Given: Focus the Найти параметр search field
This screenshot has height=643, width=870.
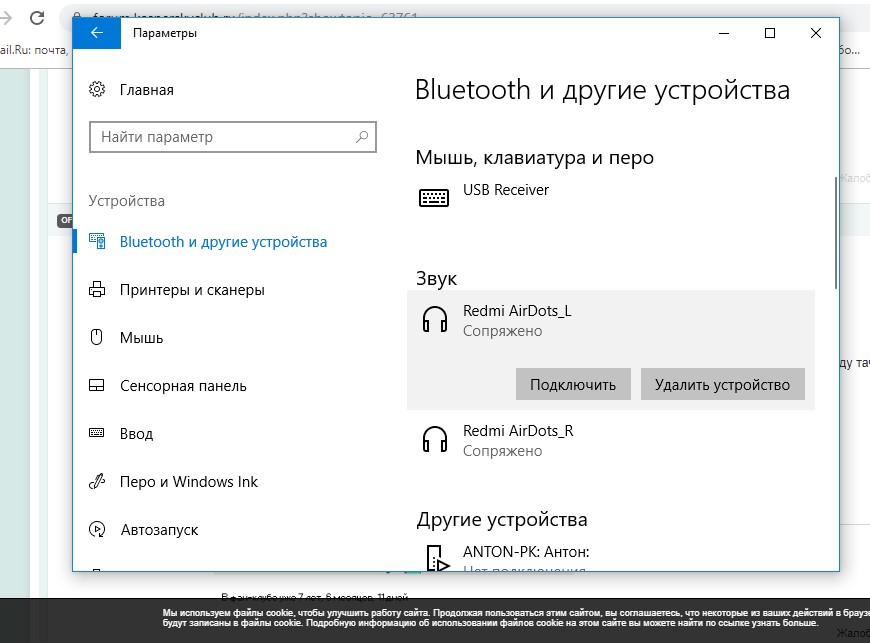Looking at the screenshot, I should coord(232,137).
